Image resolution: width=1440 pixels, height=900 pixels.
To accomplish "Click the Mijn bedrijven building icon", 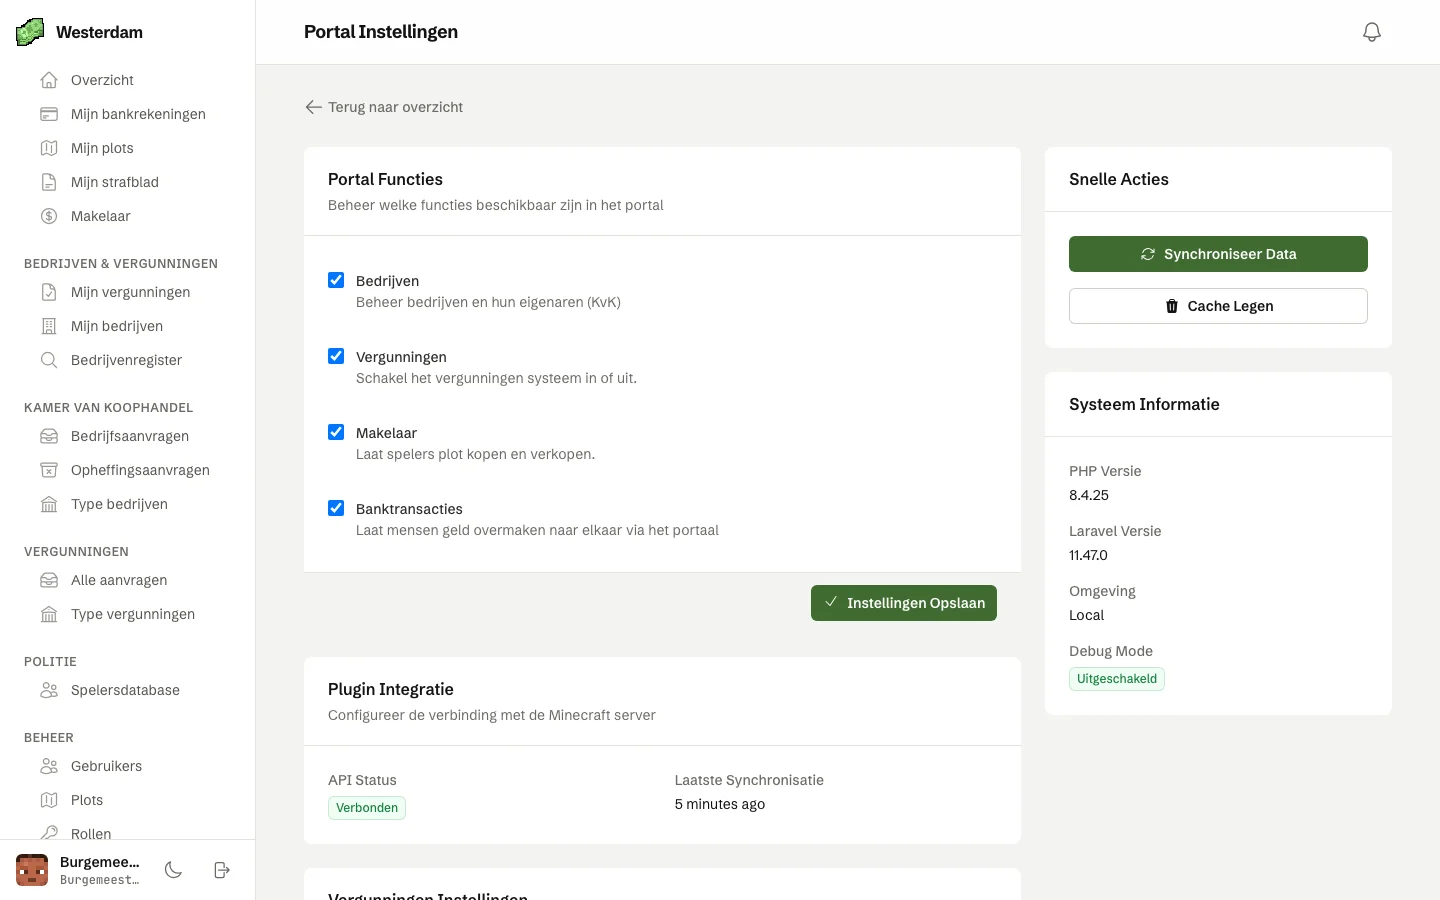I will (49, 326).
